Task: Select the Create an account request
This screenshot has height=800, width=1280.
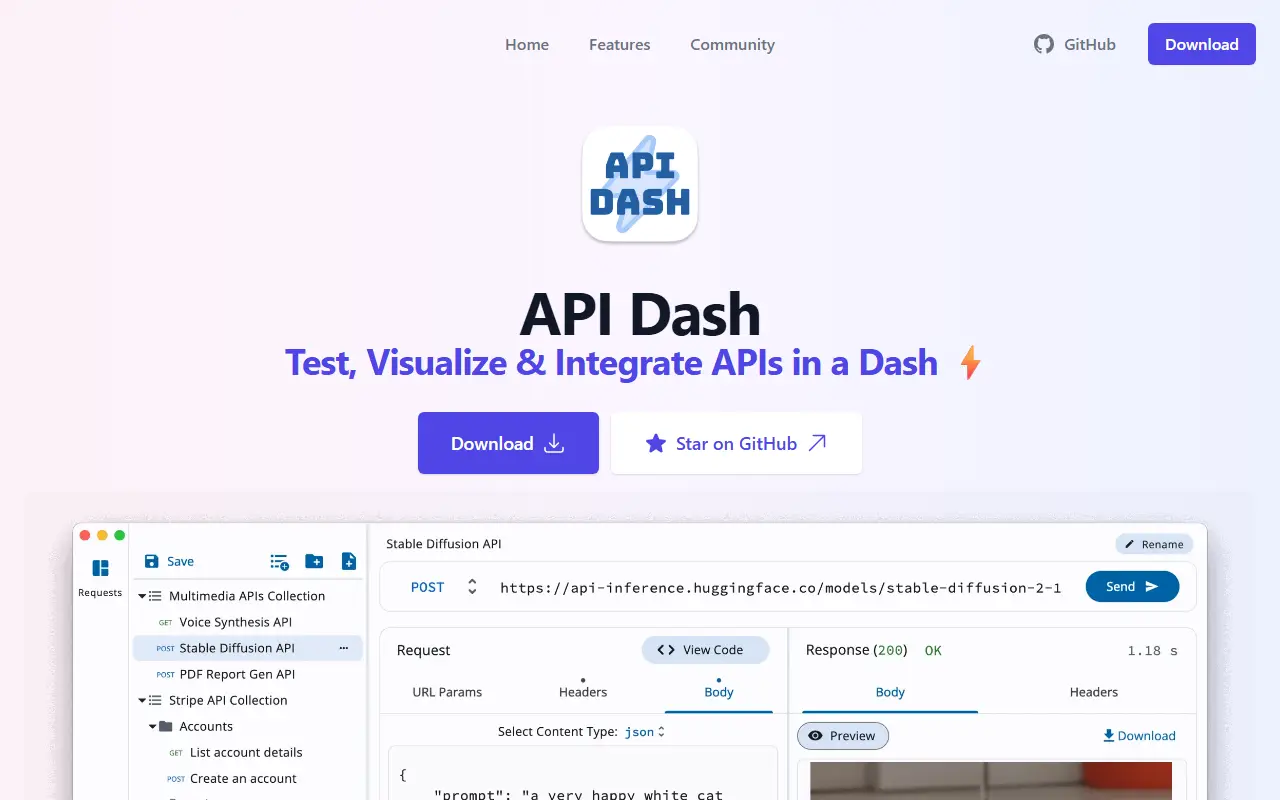Action: pyautogui.click(x=243, y=778)
